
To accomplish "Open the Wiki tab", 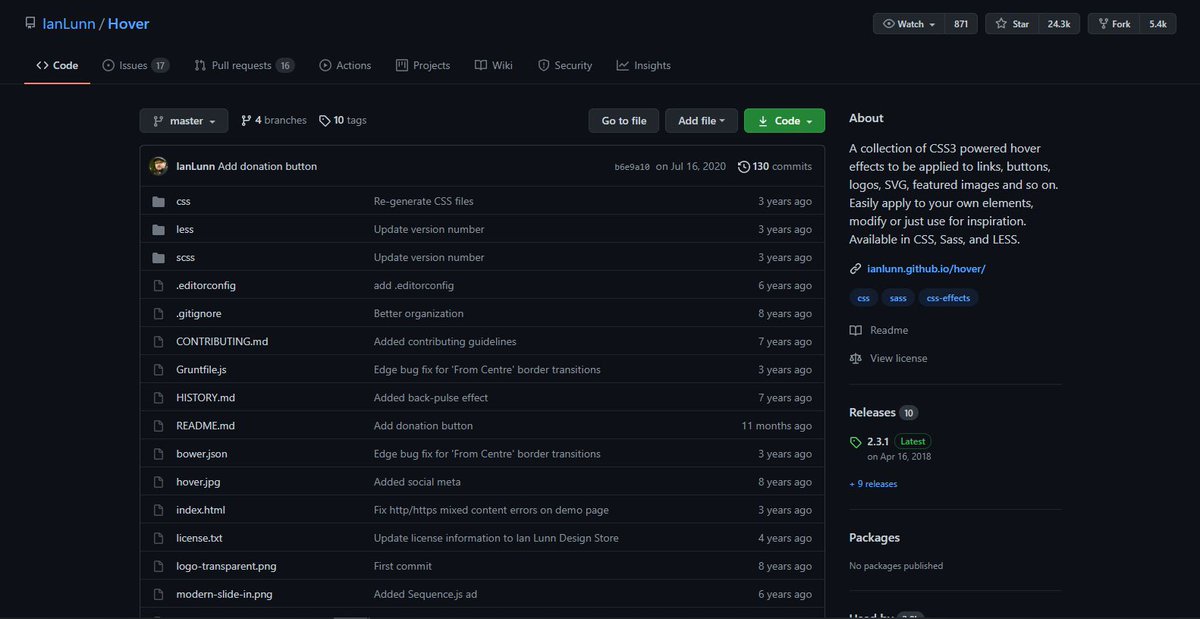I will (x=494, y=65).
